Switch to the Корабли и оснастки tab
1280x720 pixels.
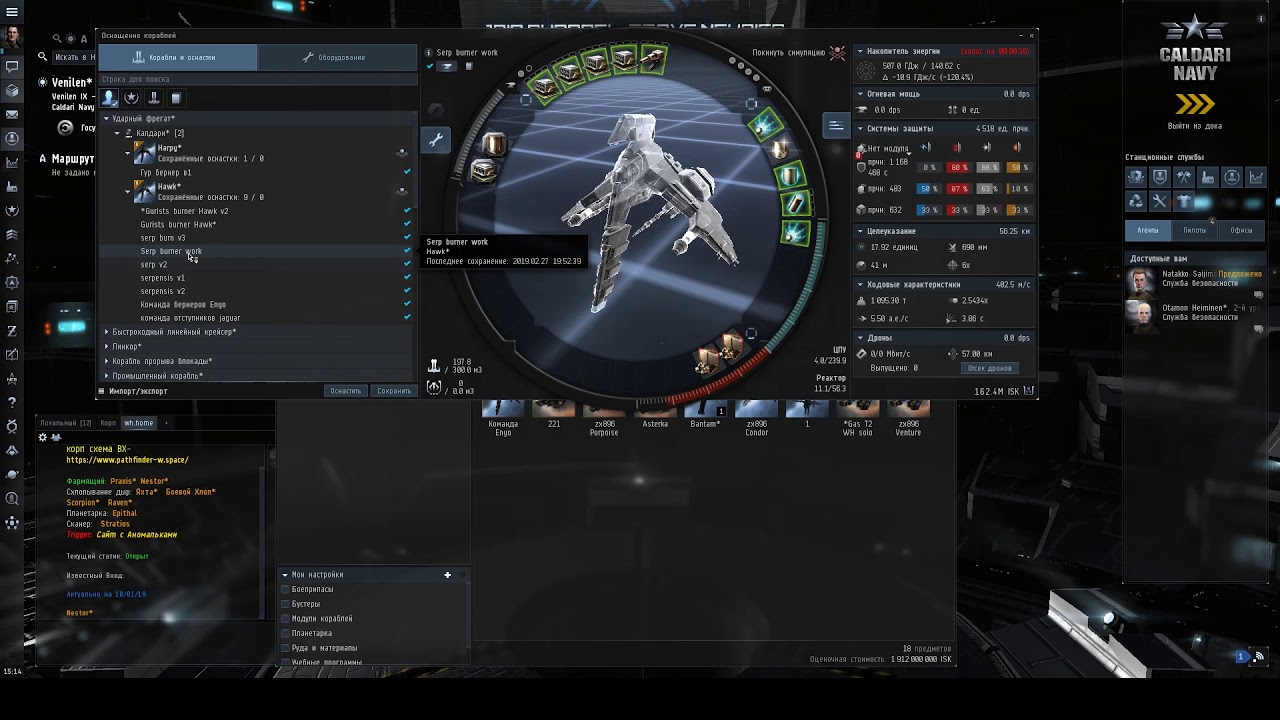177,57
